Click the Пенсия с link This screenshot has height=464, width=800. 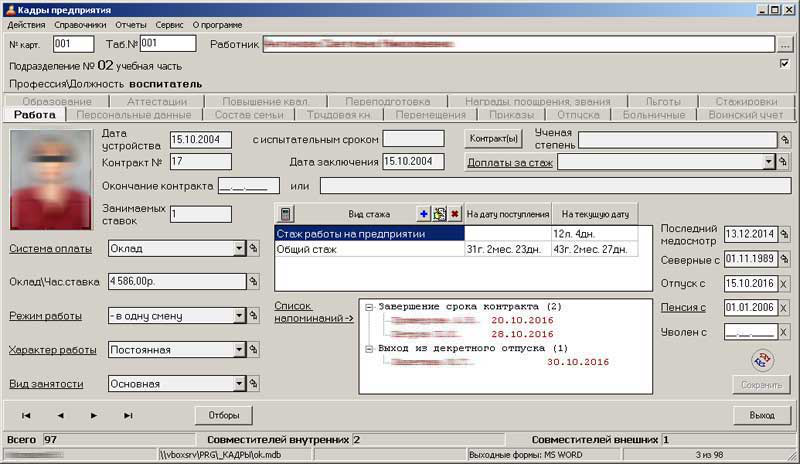click(x=683, y=307)
